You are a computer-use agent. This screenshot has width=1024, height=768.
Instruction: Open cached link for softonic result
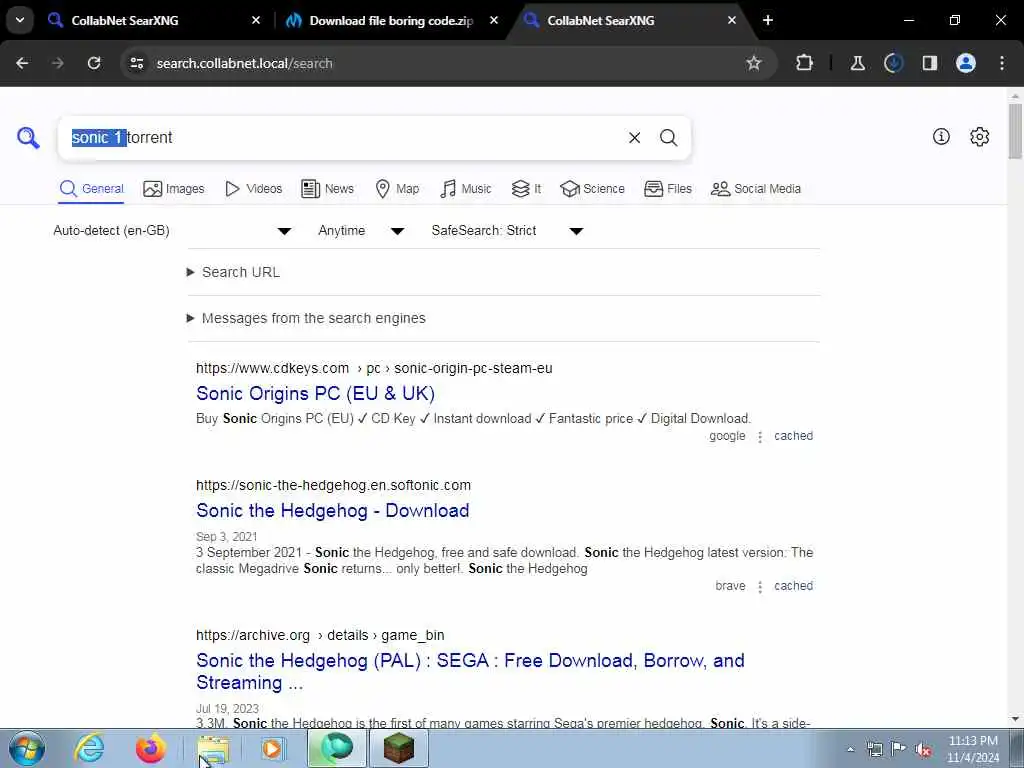pos(793,586)
